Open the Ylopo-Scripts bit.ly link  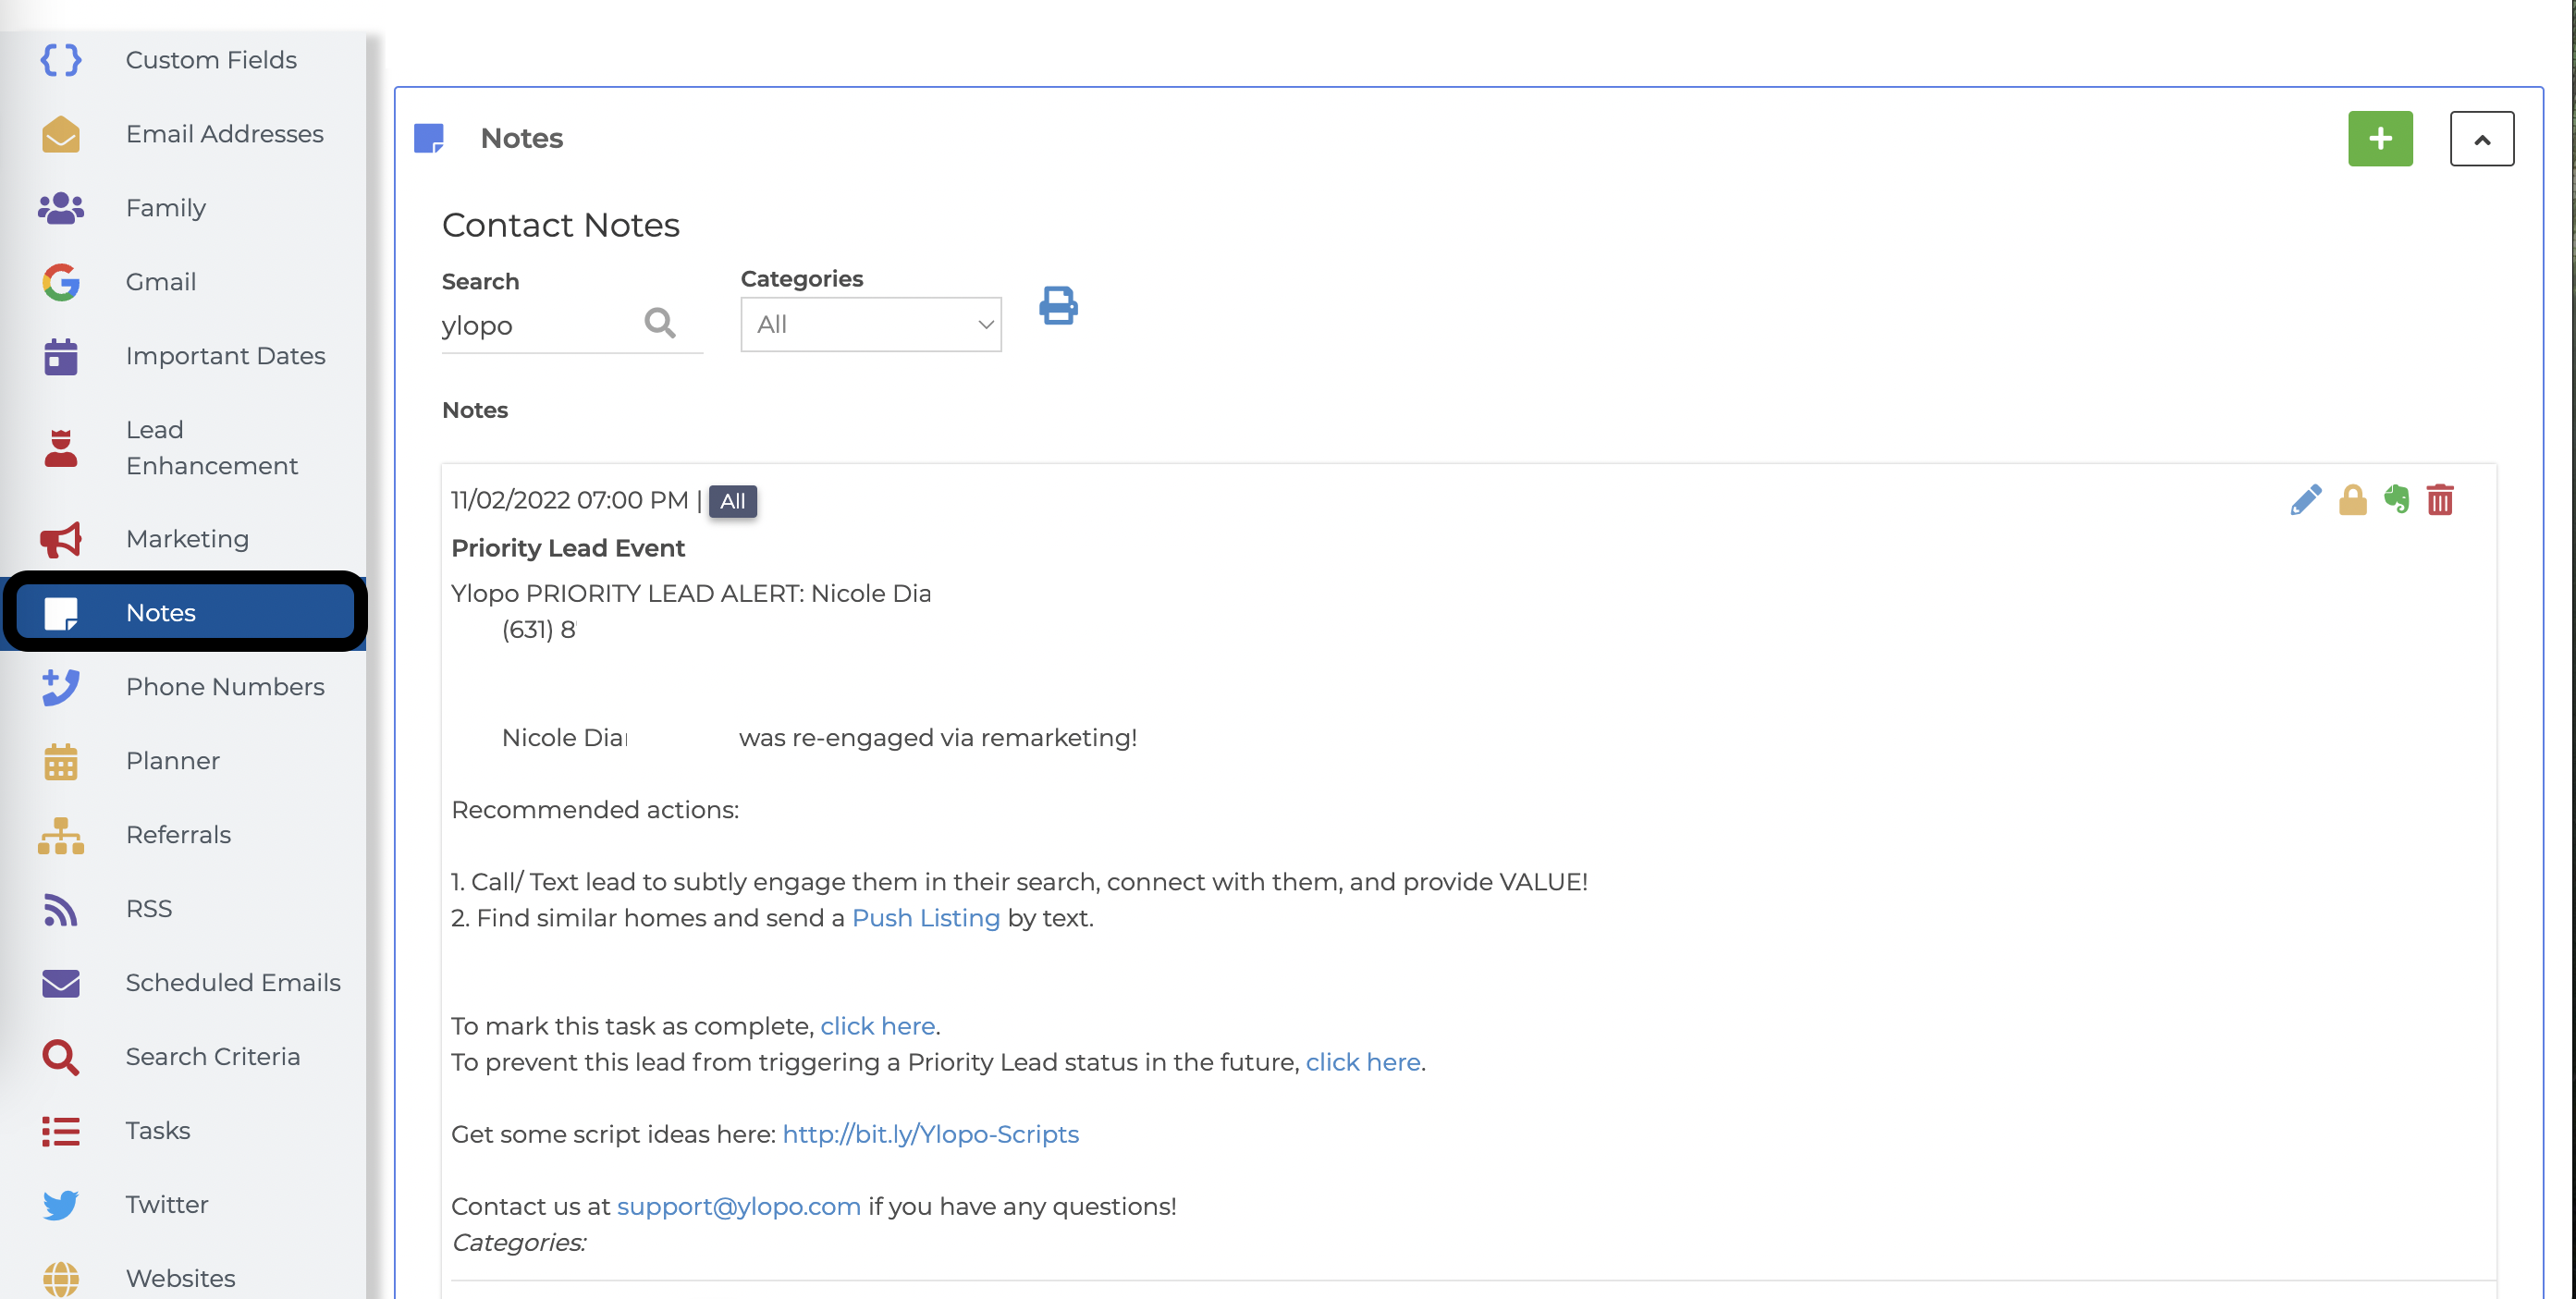tap(930, 1134)
